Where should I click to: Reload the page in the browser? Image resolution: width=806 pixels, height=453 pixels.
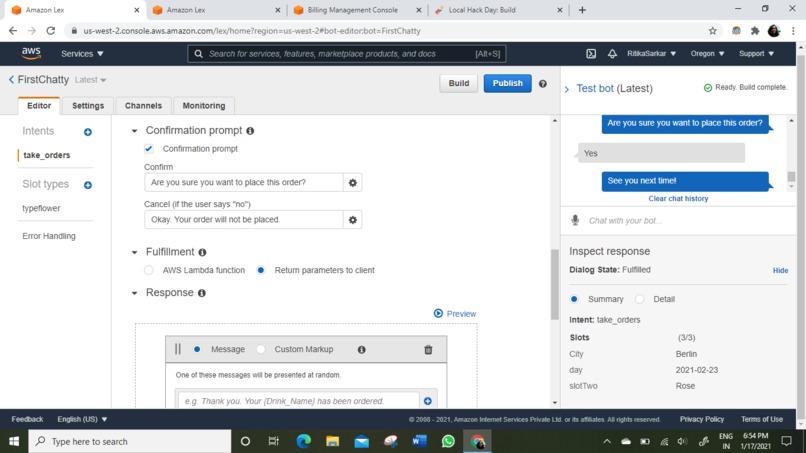50,31
